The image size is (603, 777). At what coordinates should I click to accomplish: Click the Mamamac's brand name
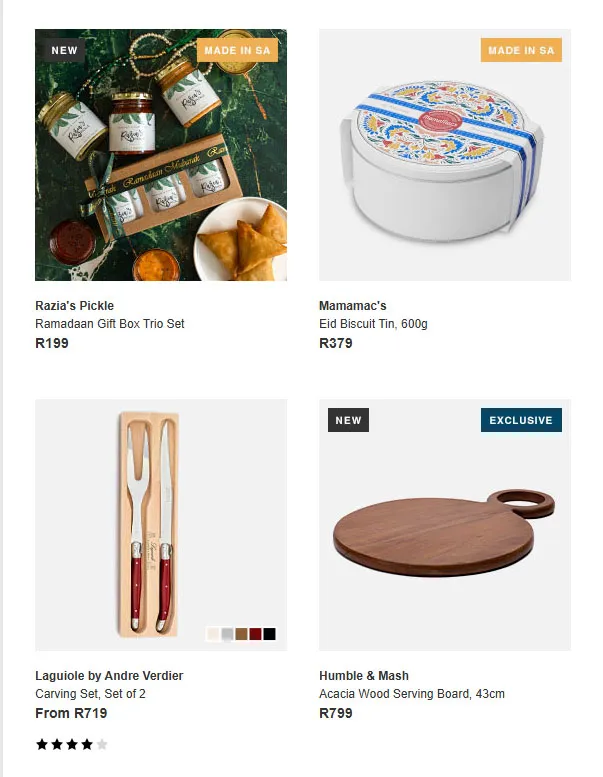(353, 306)
